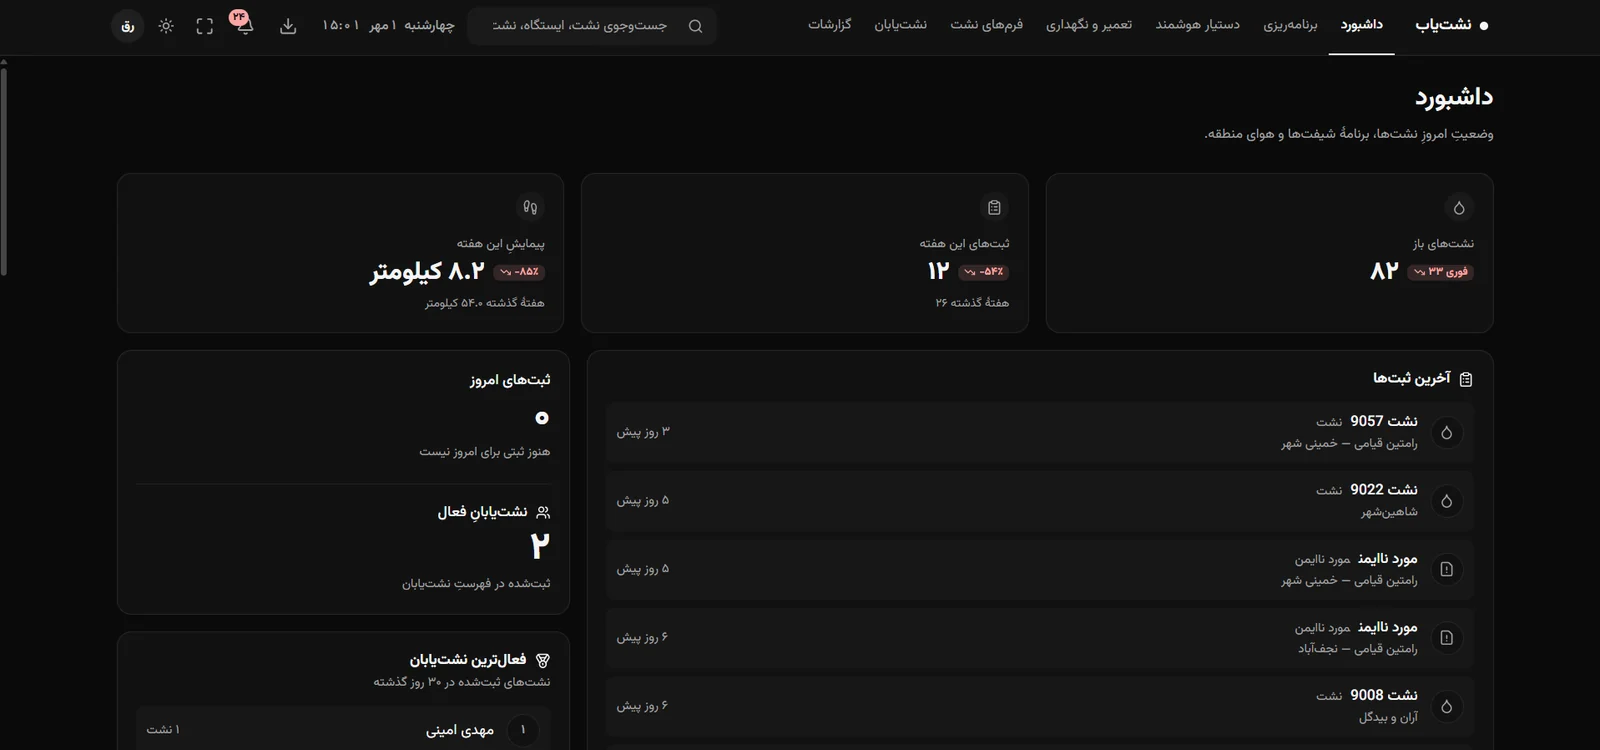Click the آخرین ثبت‌ها clipboard icon
Screen dimensions: 1600x750
point(1466,379)
